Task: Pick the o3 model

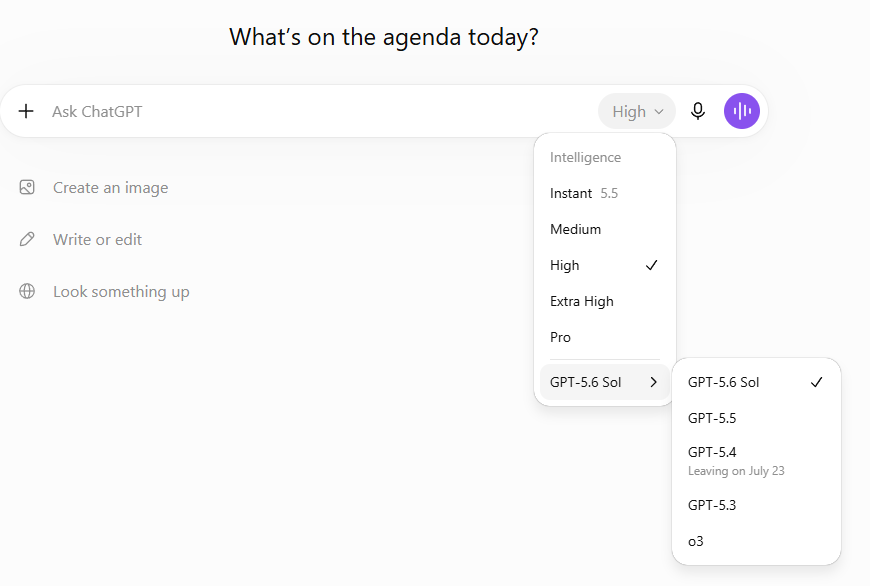Action: (756, 541)
